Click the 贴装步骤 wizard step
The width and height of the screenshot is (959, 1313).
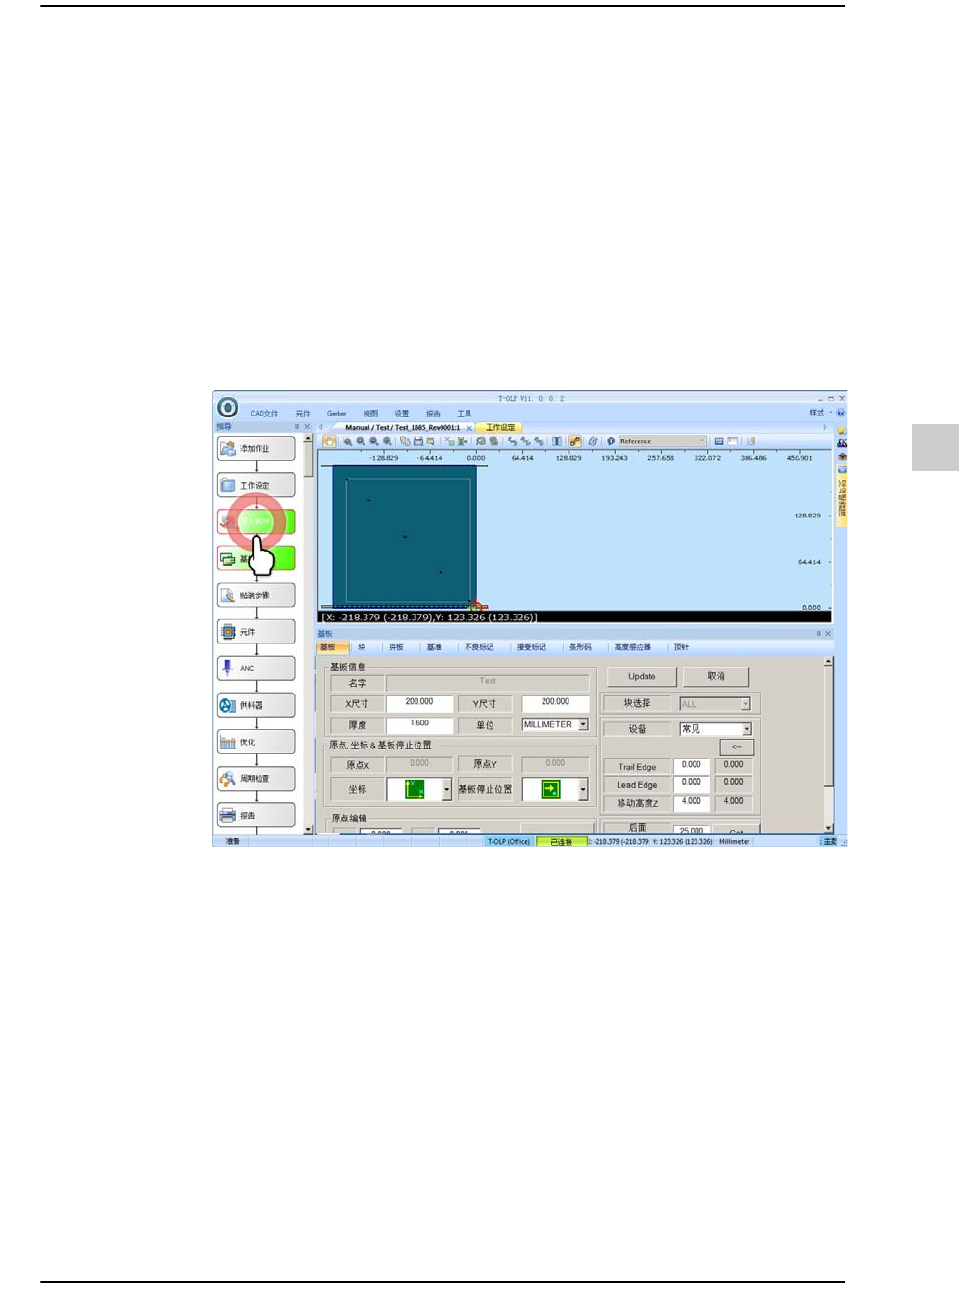257,595
